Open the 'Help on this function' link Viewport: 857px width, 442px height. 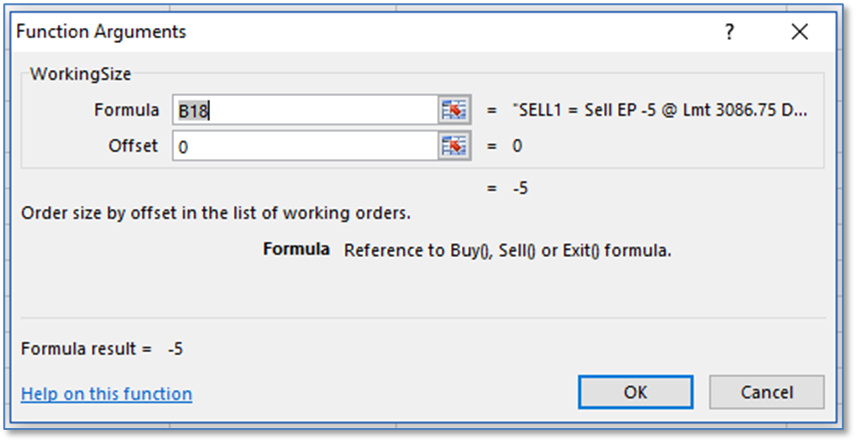(x=106, y=394)
